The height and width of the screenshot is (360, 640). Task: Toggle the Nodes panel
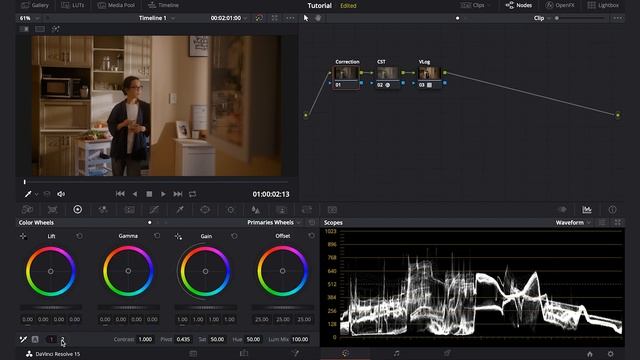(x=519, y=5)
